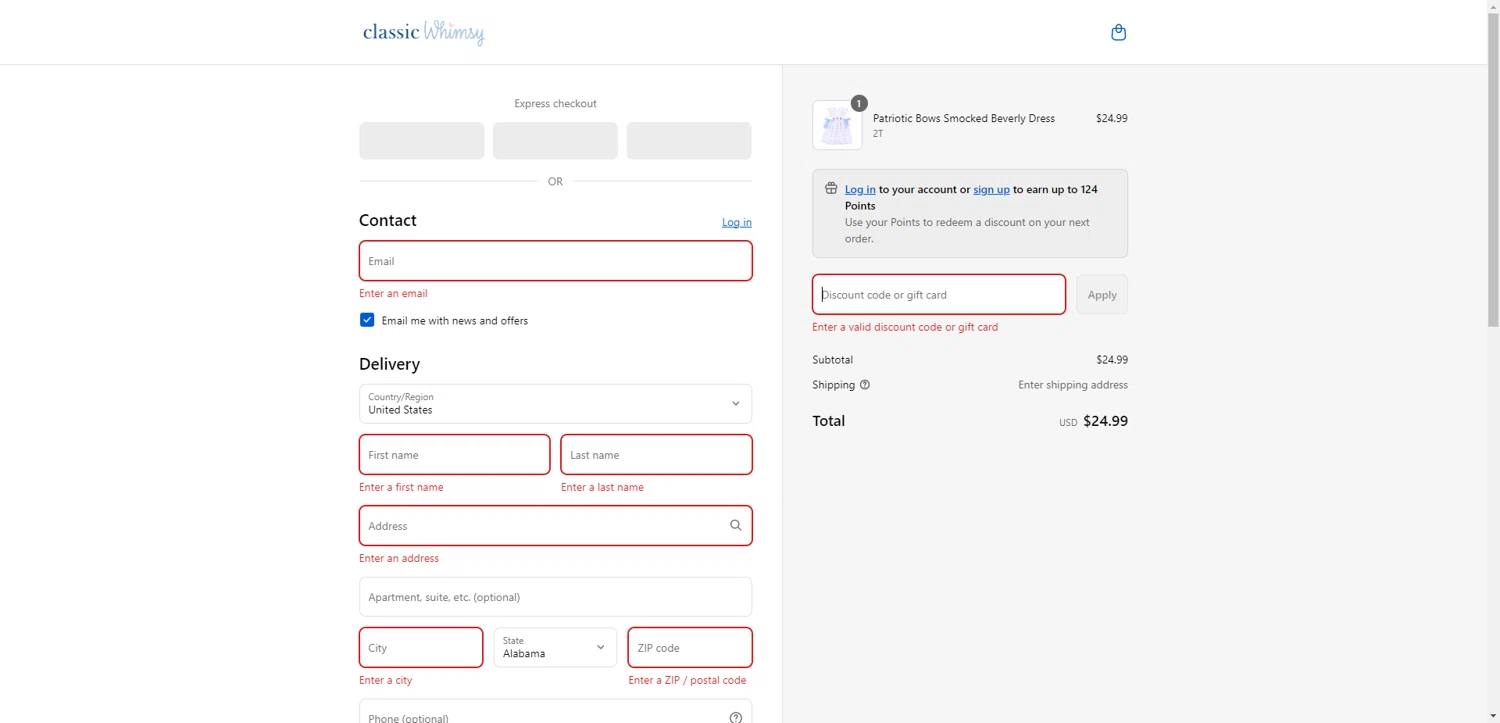This screenshot has height=723, width=1500.
Task: Click the Phone field help icon
Action: tap(735, 717)
